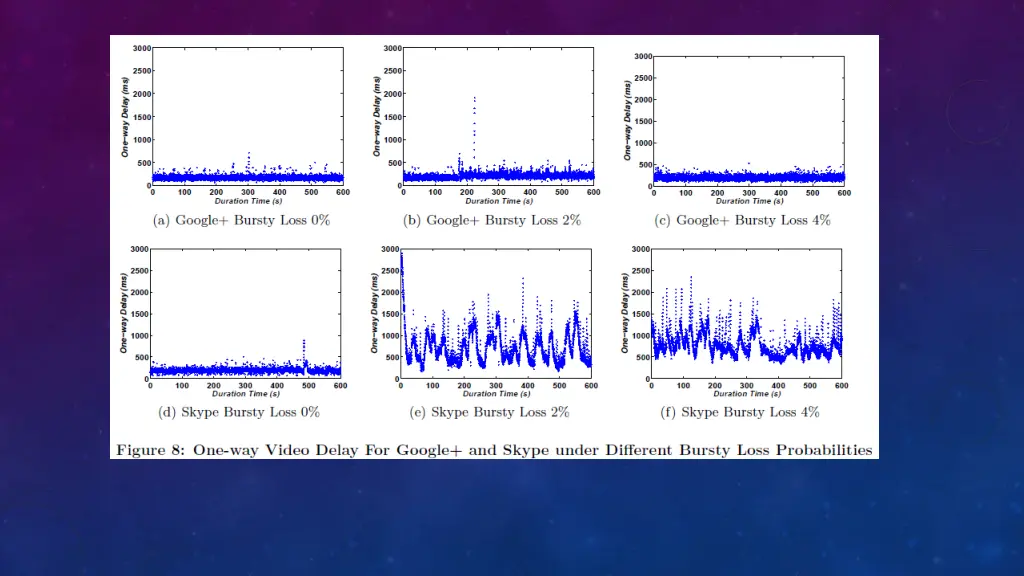
Task: Click 'Duration Time (s)' label under plot (d)
Action: coord(246,394)
